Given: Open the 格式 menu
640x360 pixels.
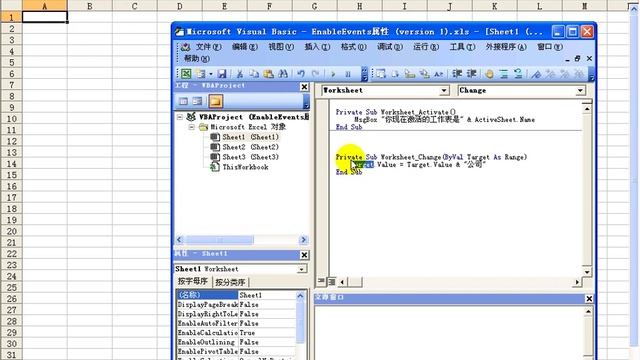Looking at the screenshot, I should coord(353,47).
